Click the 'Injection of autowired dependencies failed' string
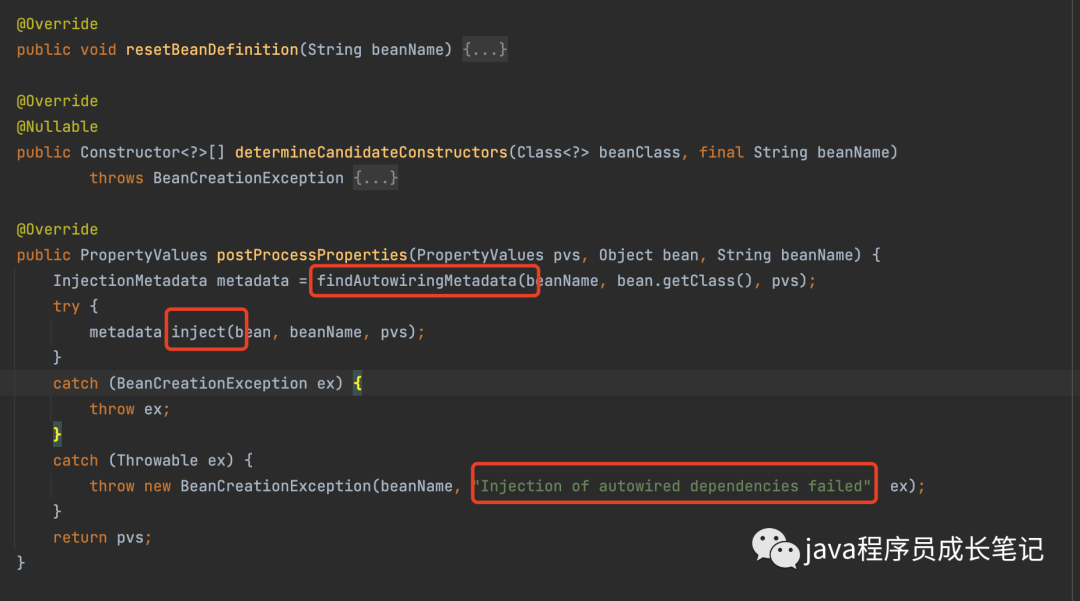This screenshot has height=601, width=1080. pyautogui.click(x=673, y=486)
